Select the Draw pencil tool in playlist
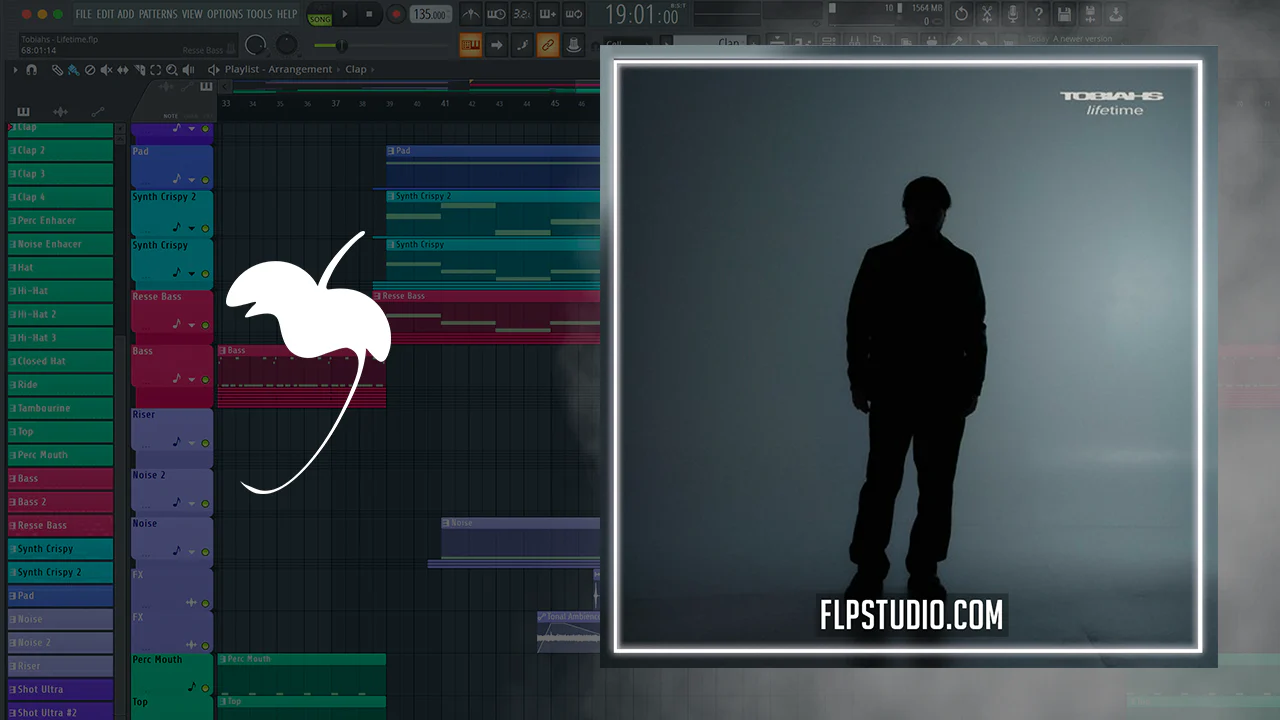 pos(57,70)
